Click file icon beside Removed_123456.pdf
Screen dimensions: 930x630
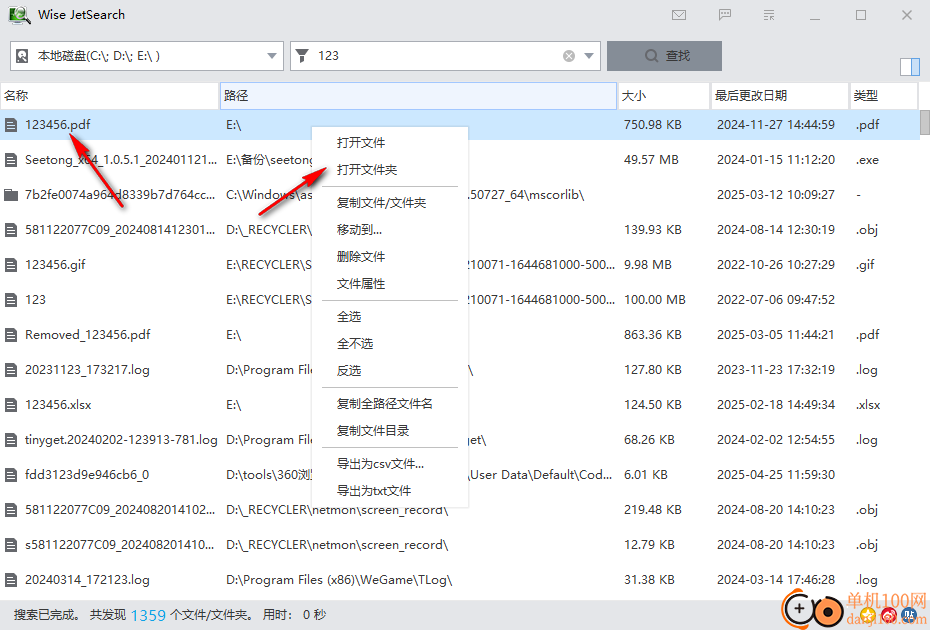(x=11, y=335)
